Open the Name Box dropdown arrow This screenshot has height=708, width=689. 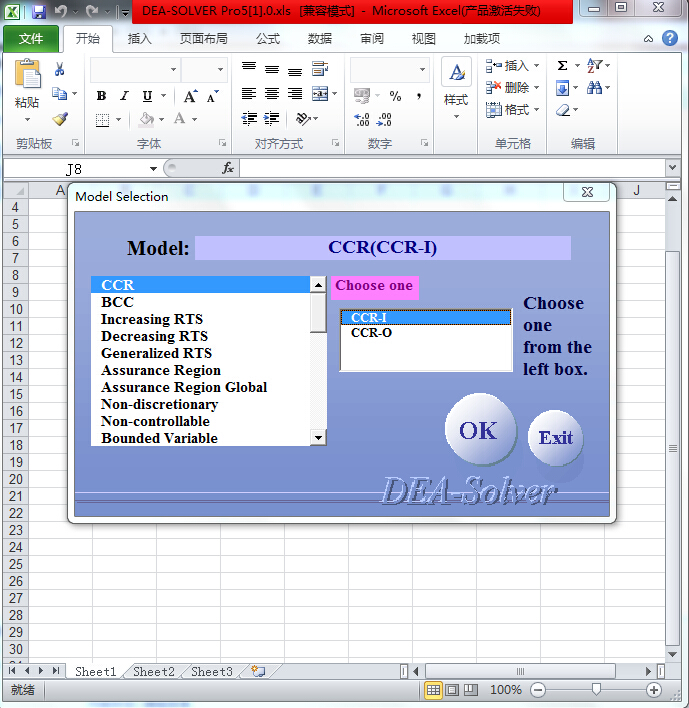[154, 169]
